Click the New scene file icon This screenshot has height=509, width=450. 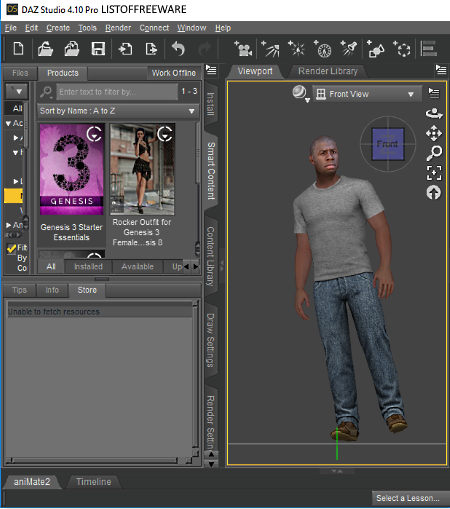pos(18,49)
